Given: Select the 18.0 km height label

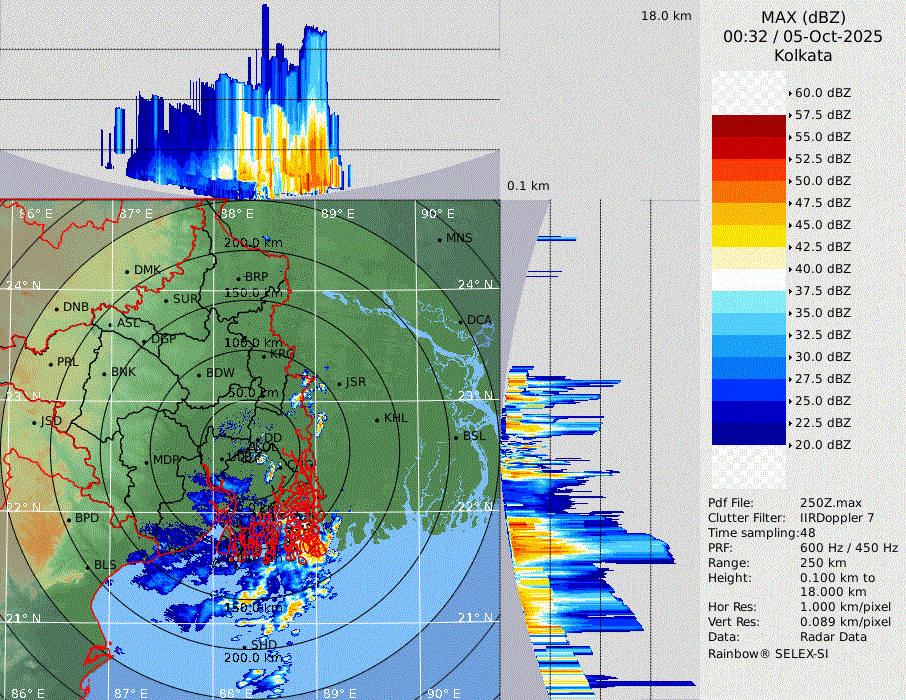Looking at the screenshot, I should tap(666, 16).
